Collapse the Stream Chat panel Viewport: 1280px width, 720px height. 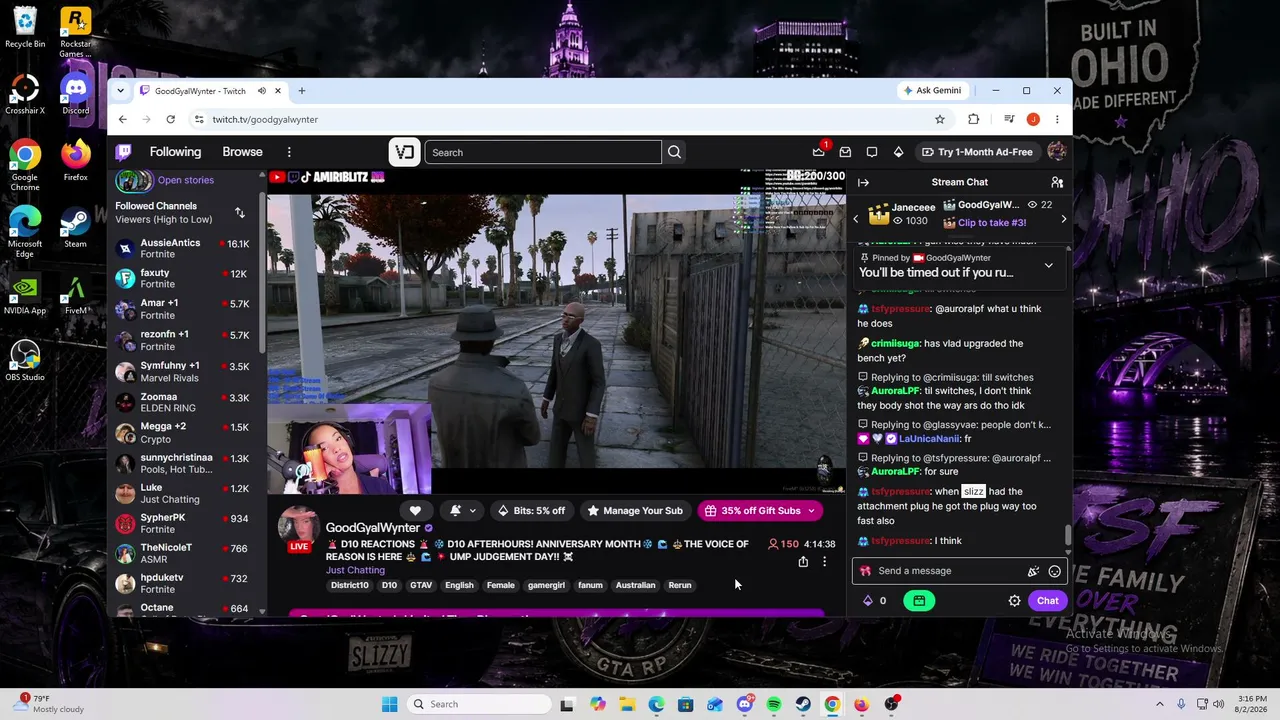point(863,182)
